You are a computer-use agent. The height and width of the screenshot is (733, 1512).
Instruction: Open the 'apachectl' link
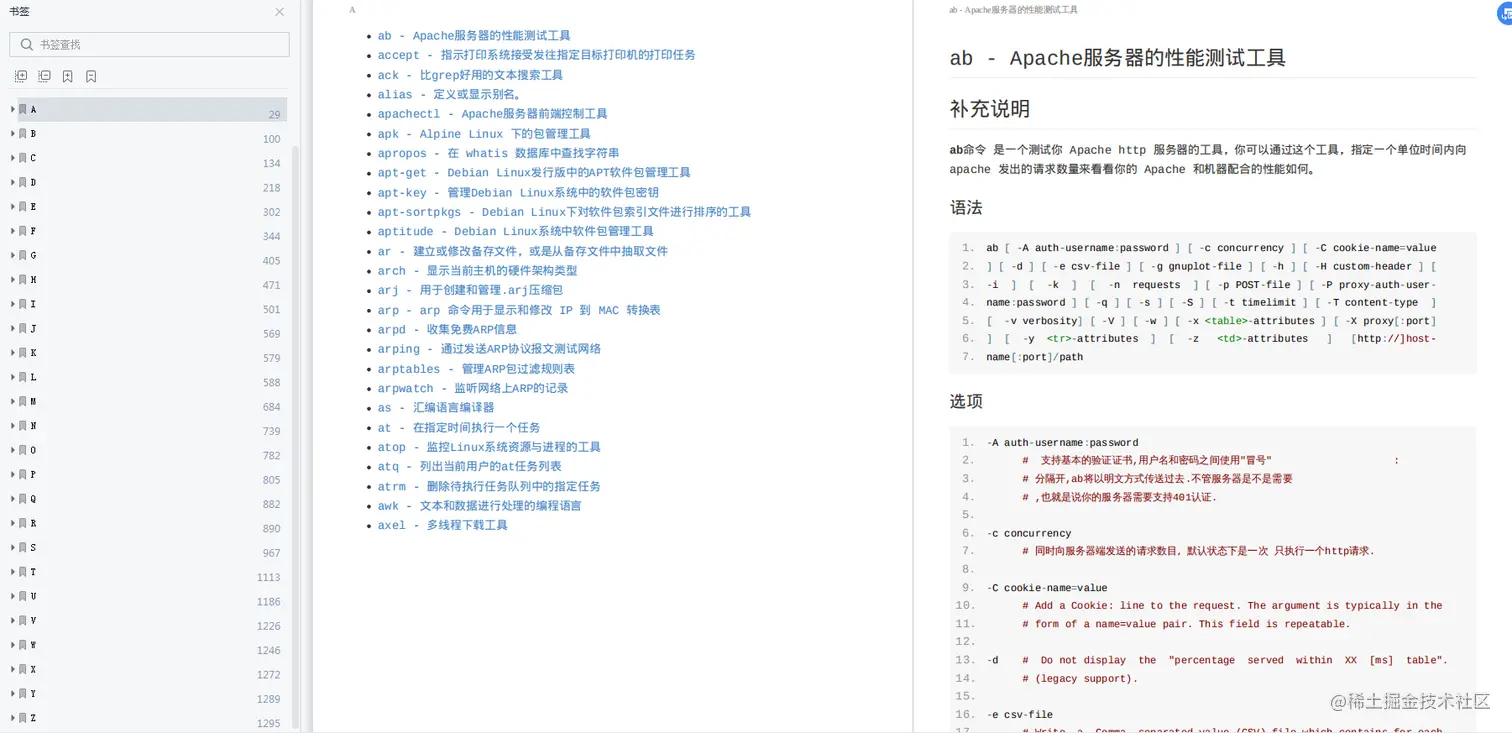pyautogui.click(x=492, y=114)
